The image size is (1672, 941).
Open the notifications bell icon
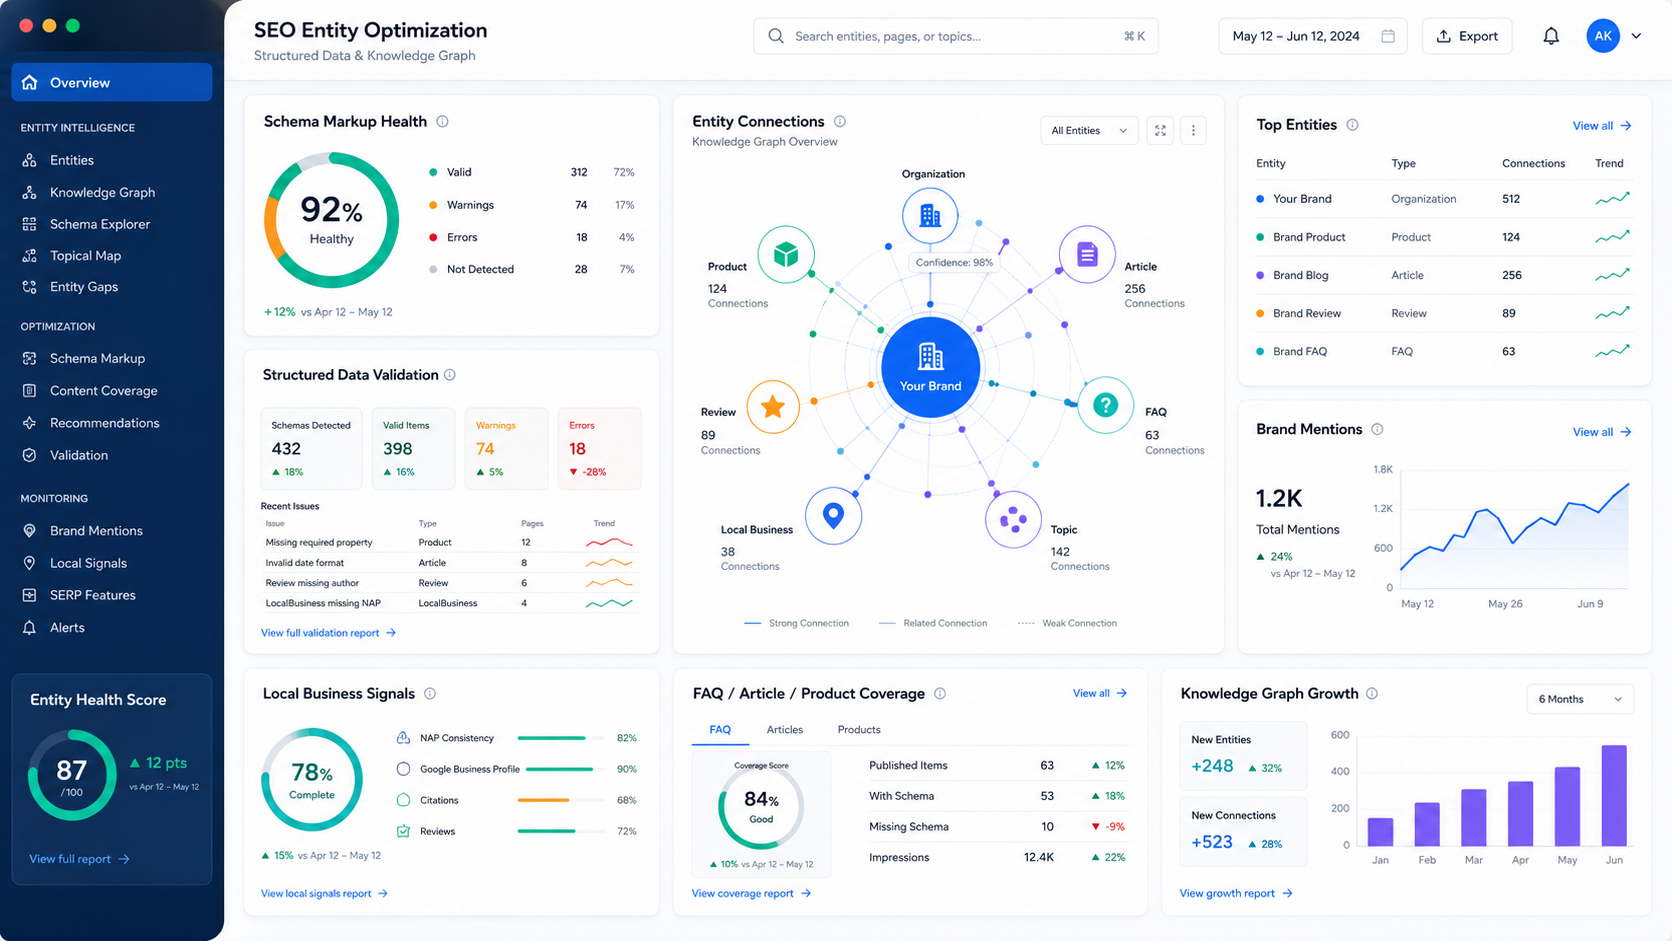[x=1551, y=36]
